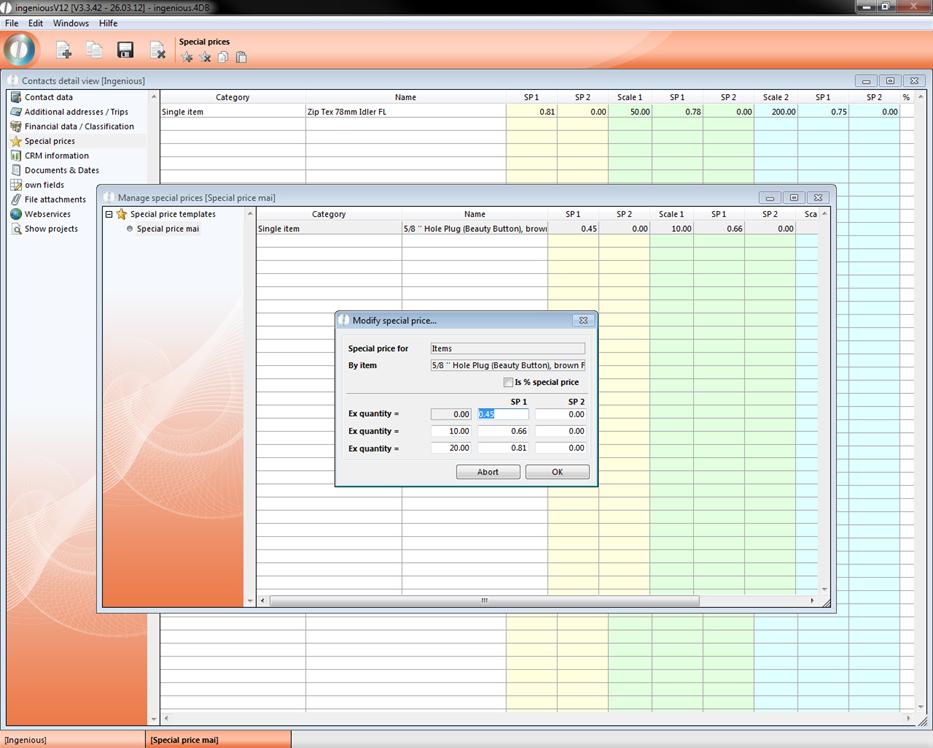Image resolution: width=933 pixels, height=748 pixels.
Task: Open CRM information in the sidebar
Action: click(56, 156)
